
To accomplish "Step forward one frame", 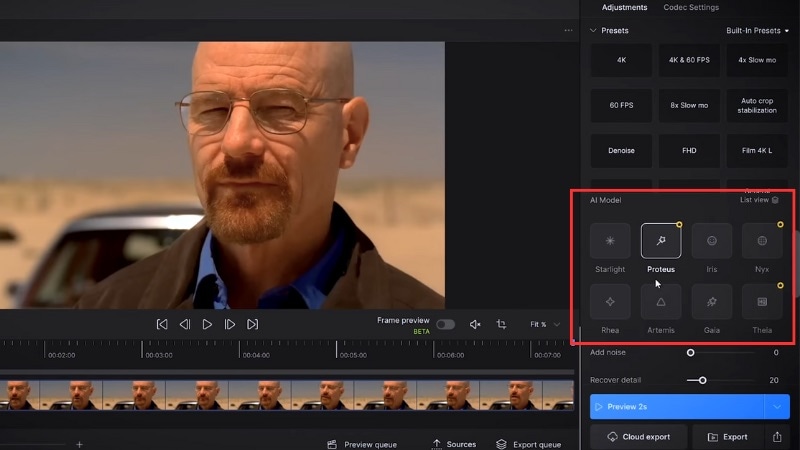I will click(230, 324).
